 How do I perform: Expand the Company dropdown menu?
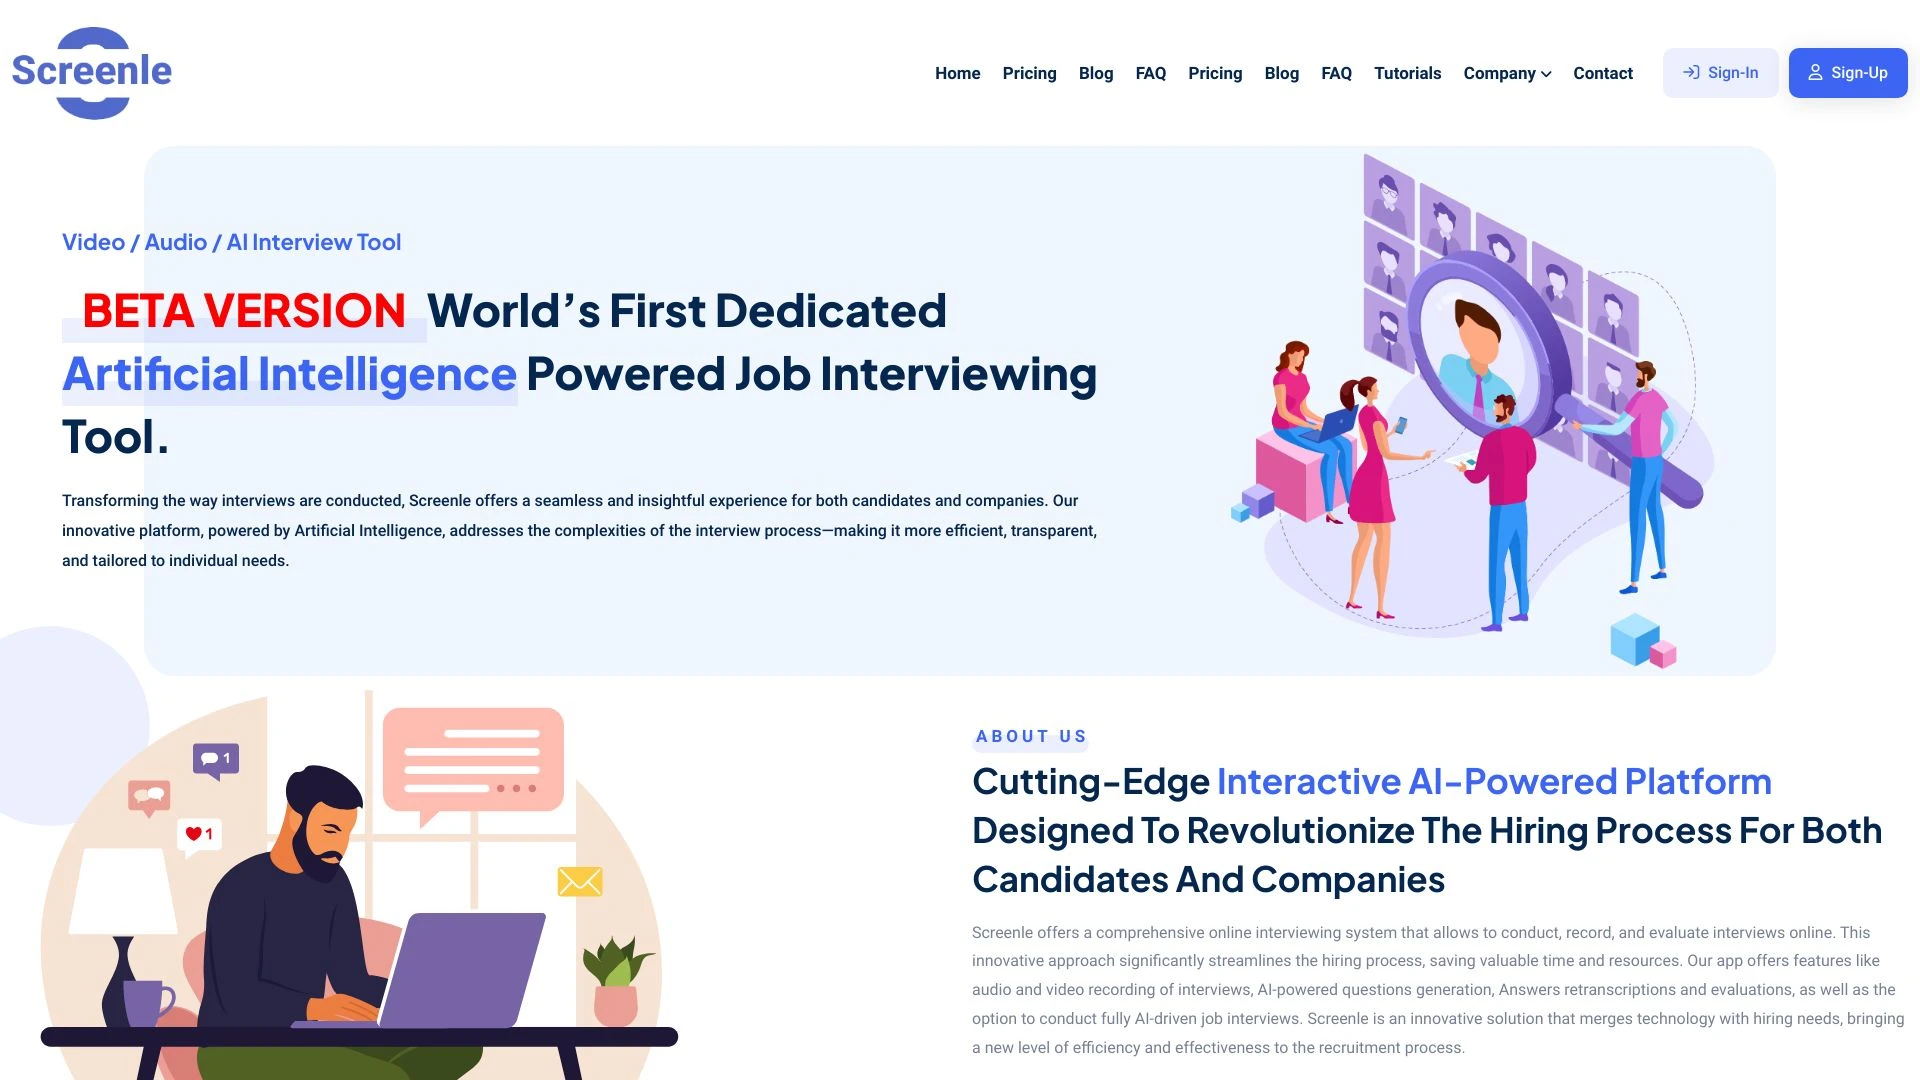point(1507,73)
